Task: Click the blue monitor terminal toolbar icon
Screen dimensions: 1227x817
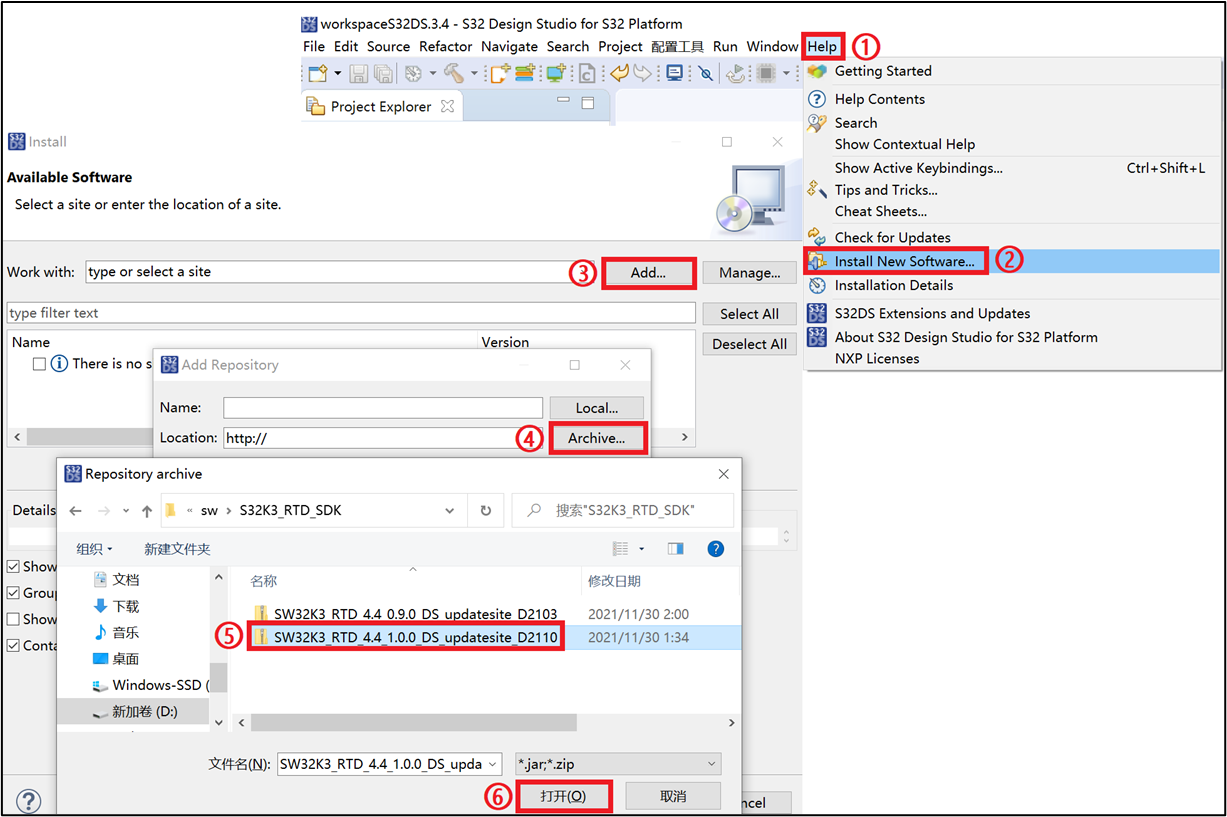Action: coord(675,73)
